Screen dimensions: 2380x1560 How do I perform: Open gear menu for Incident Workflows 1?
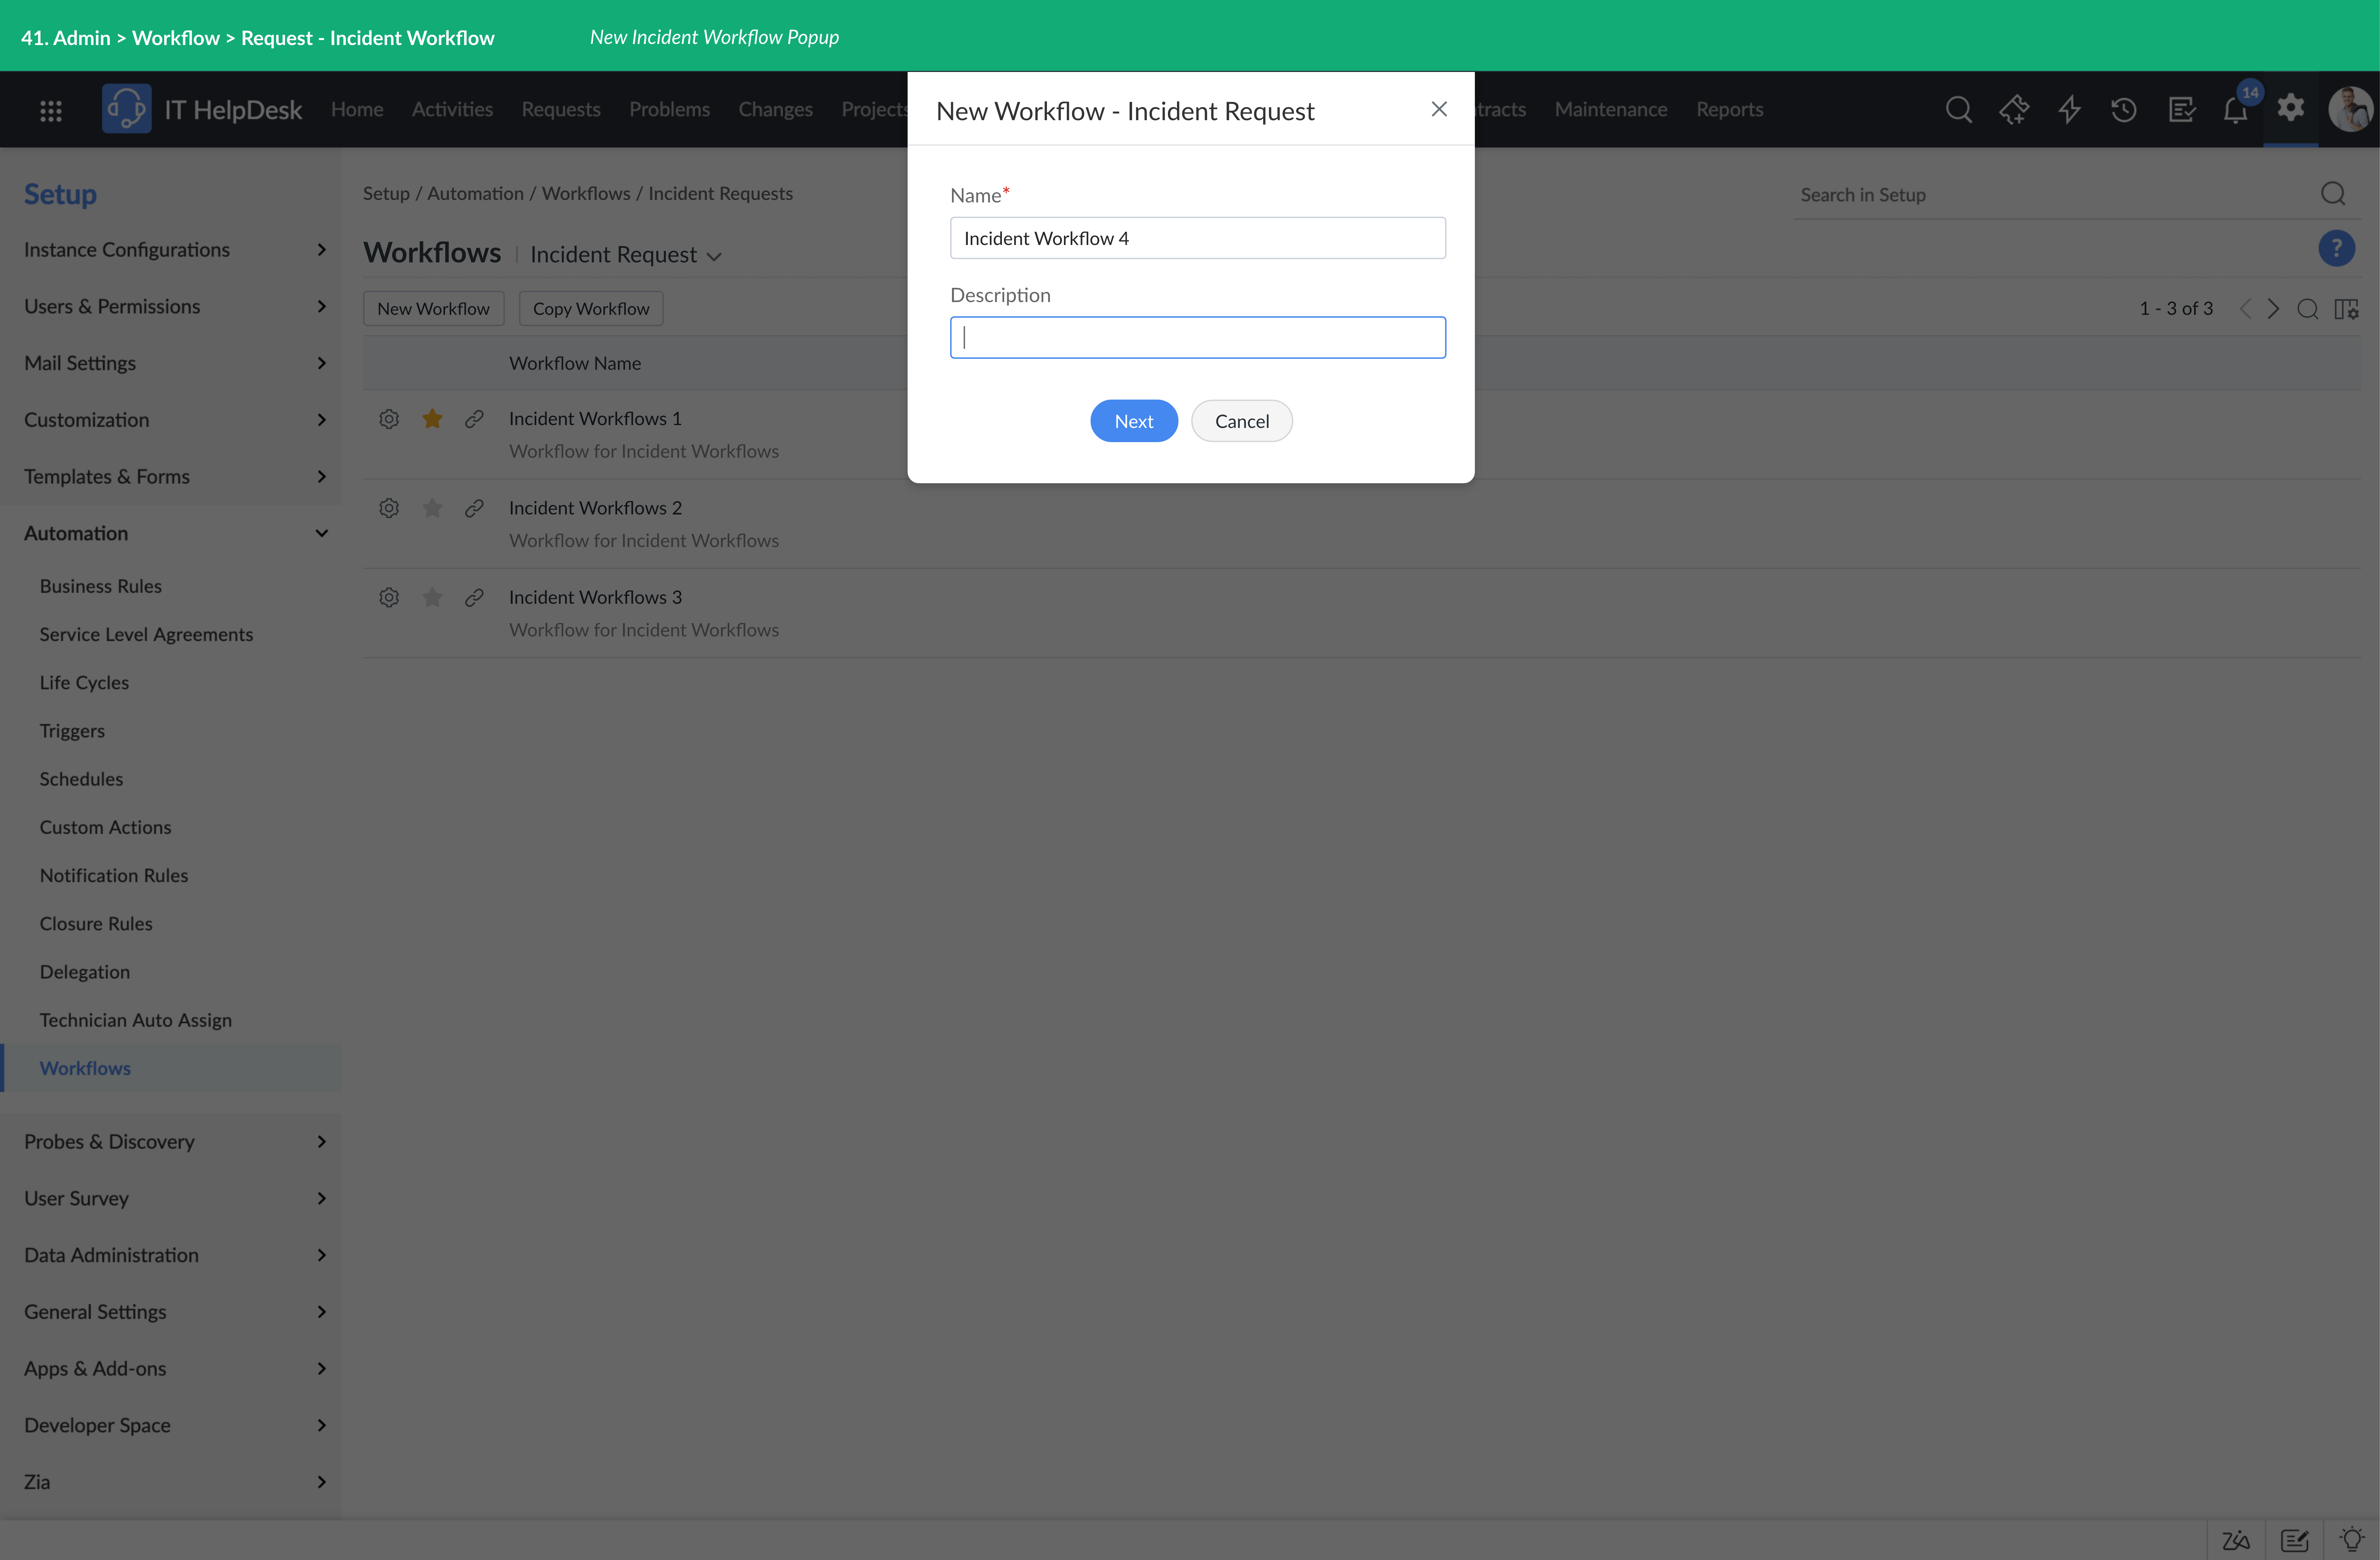[389, 419]
